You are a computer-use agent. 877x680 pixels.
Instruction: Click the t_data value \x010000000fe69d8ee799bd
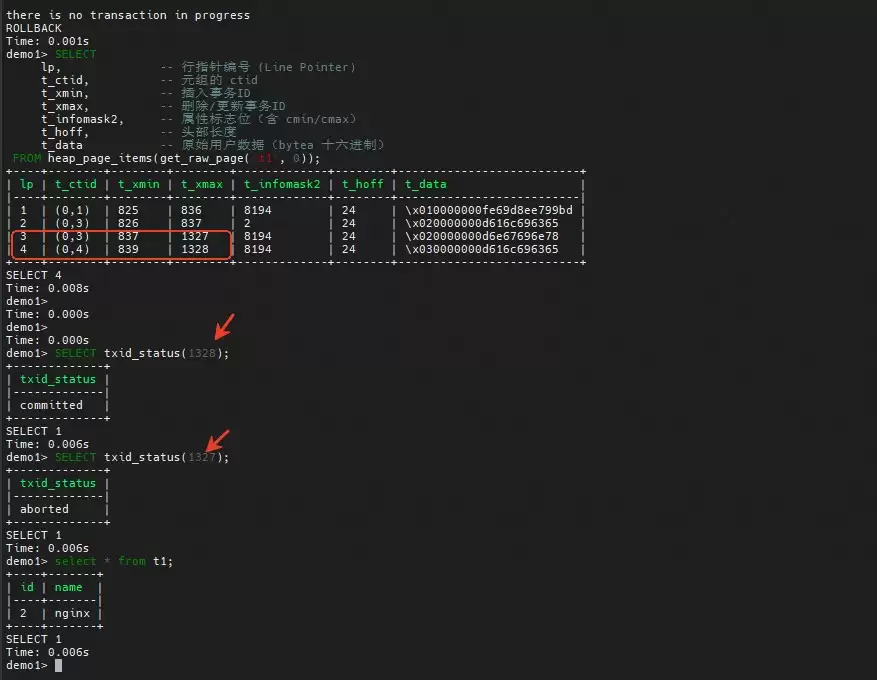(489, 210)
